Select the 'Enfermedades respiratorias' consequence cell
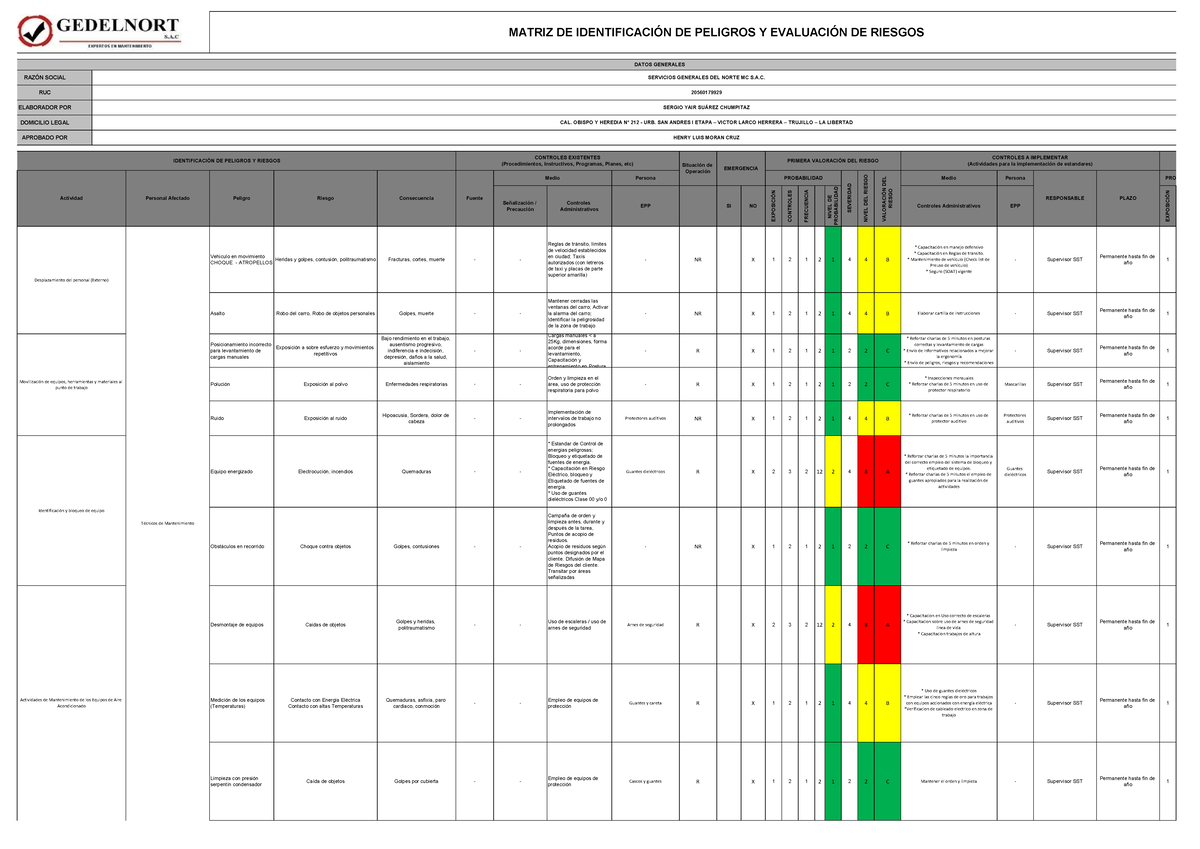This screenshot has width=1200, height=849. [x=416, y=384]
